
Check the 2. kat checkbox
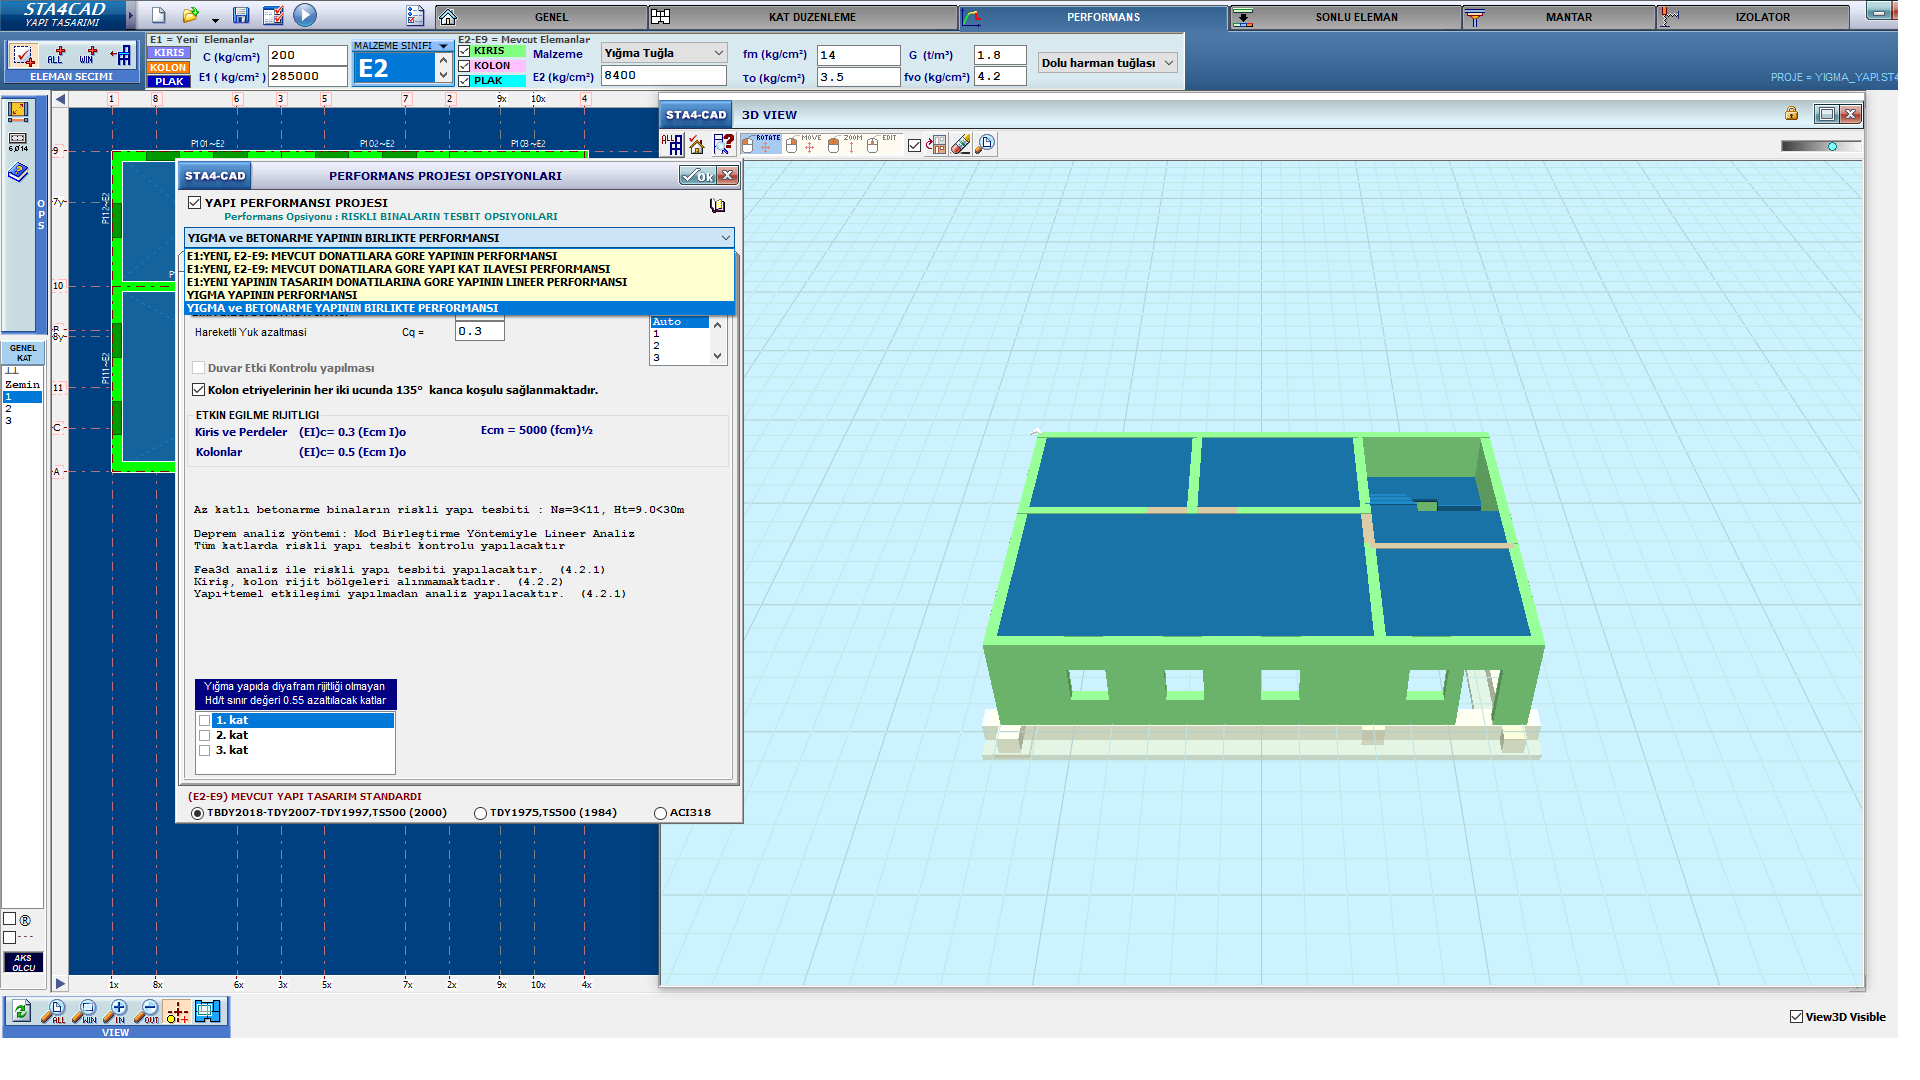[x=205, y=736]
